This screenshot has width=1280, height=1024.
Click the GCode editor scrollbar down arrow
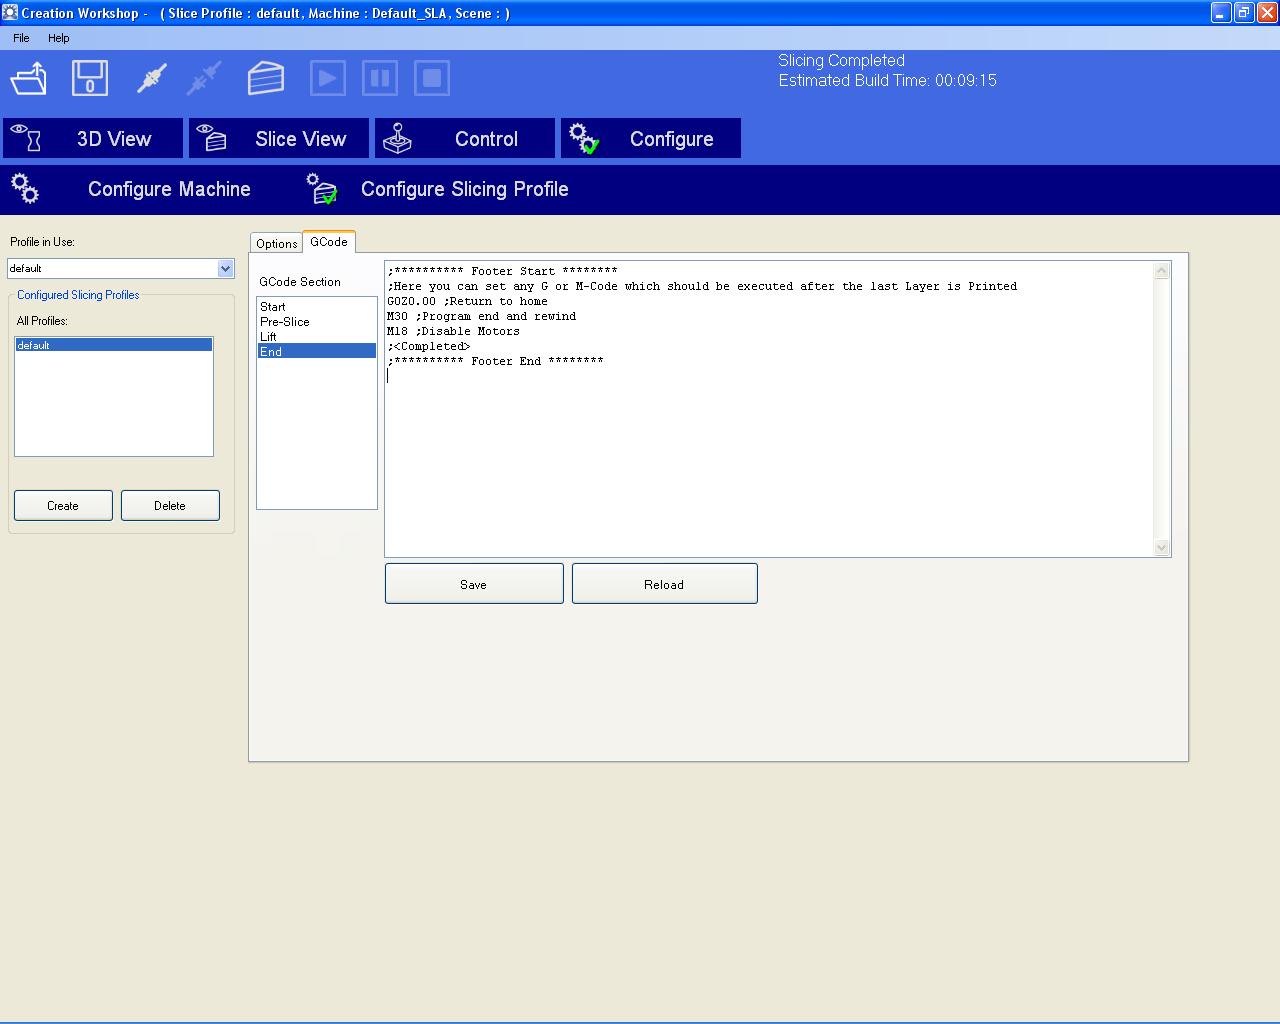(x=1161, y=547)
